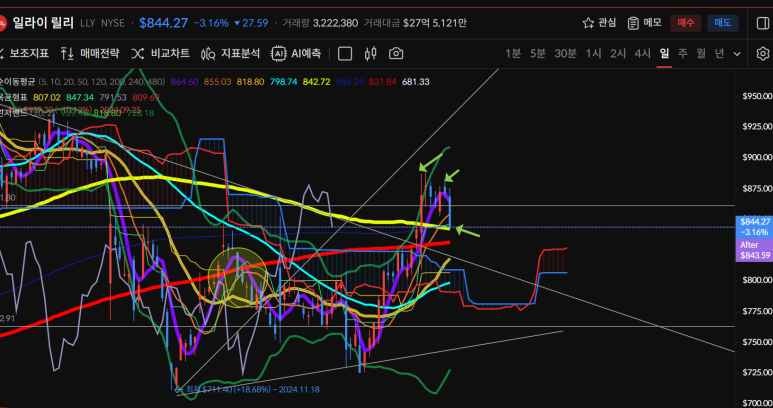The image size is (773, 408).
Task: Select the 30분 timeframe
Action: (x=565, y=53)
